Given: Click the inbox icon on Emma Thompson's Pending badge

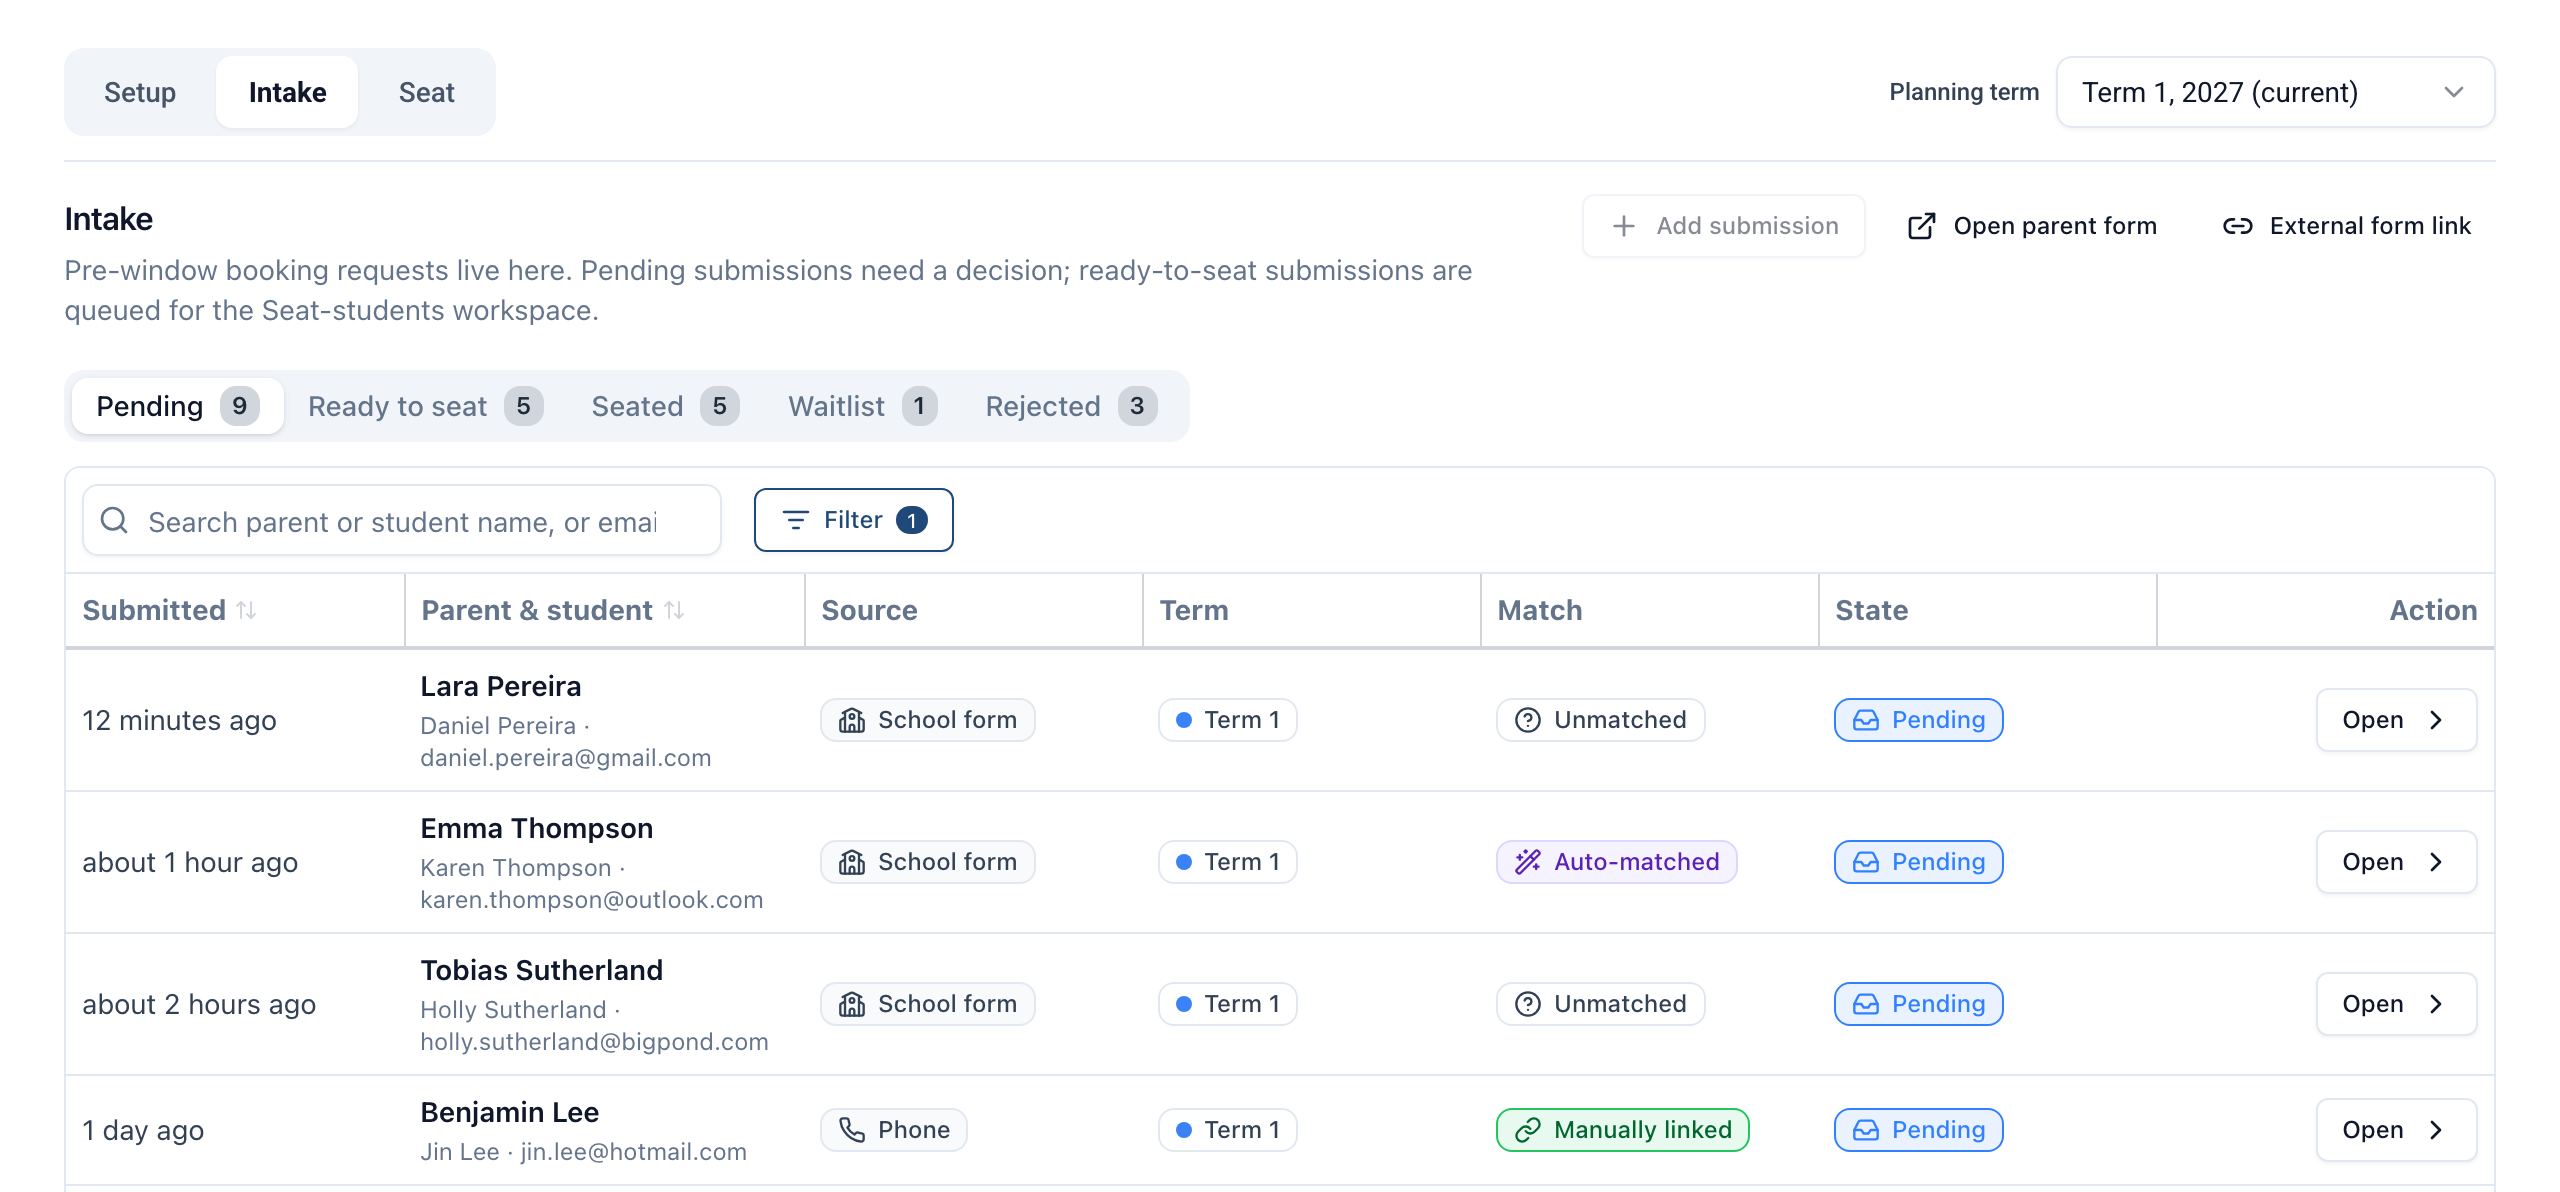Looking at the screenshot, I should pos(1866,862).
